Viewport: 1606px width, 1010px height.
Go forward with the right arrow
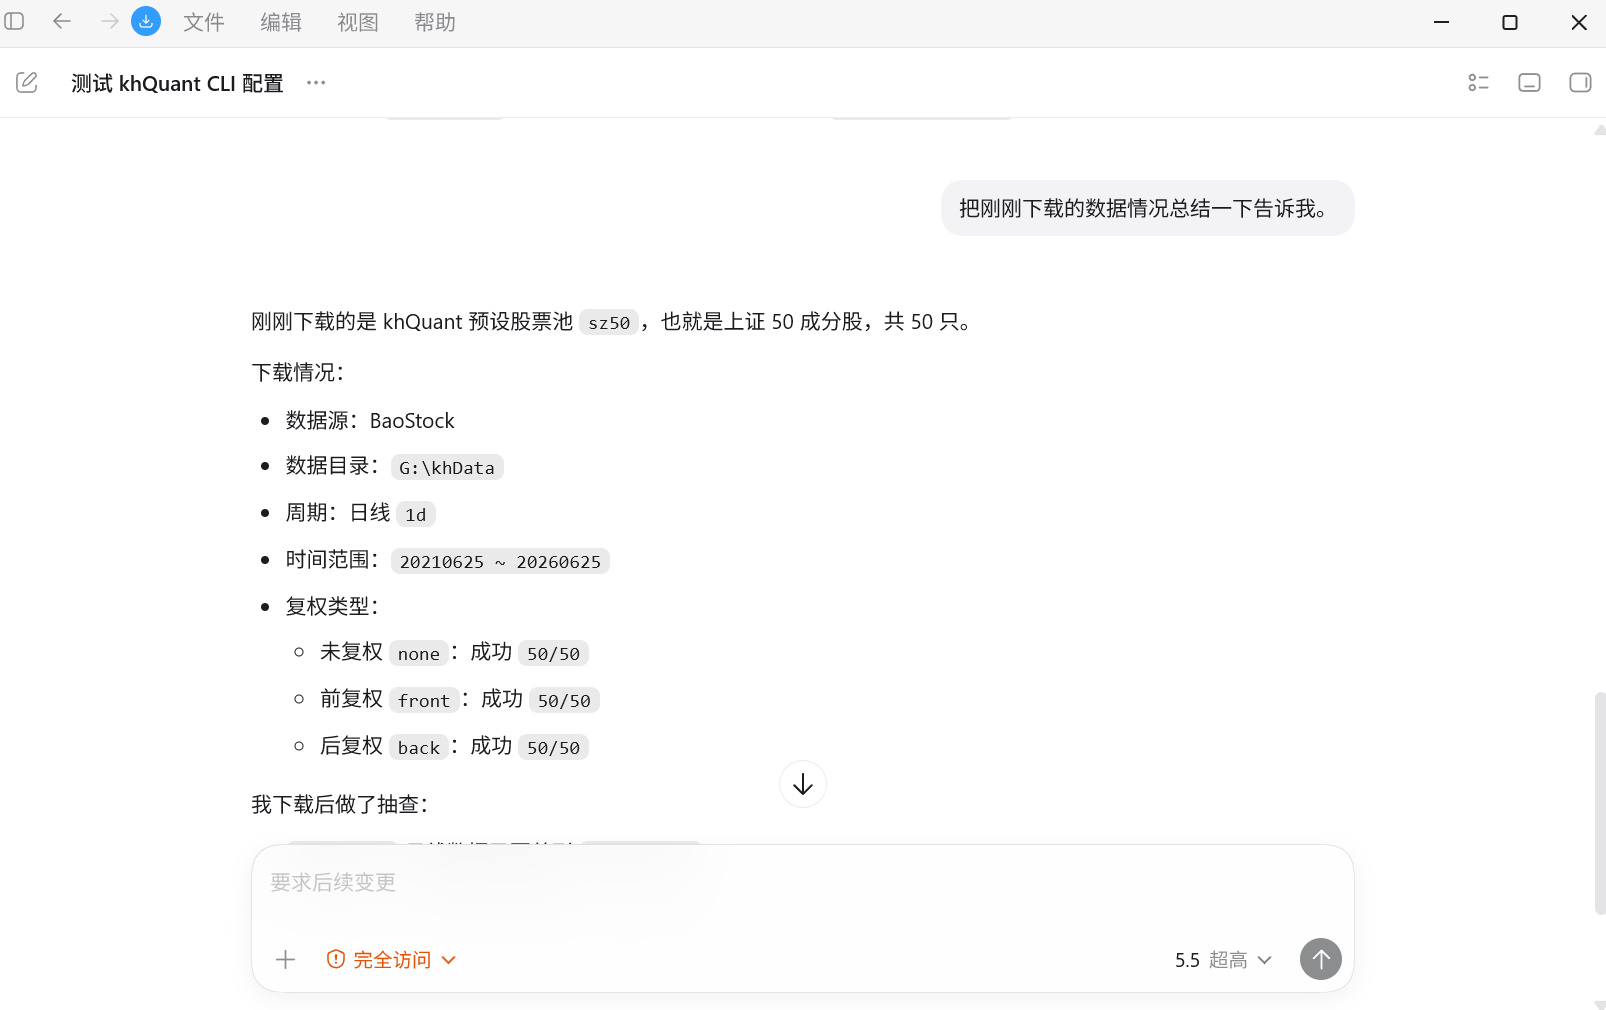pyautogui.click(x=109, y=21)
